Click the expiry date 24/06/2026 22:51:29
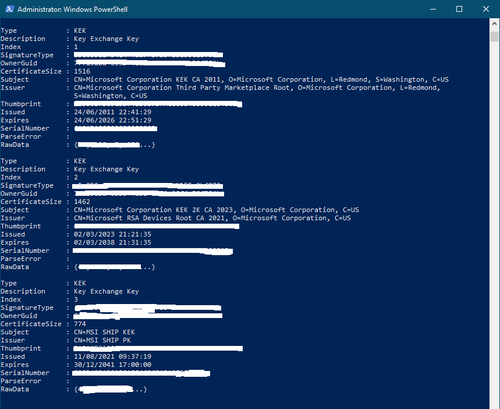500x409 pixels. [x=112, y=120]
